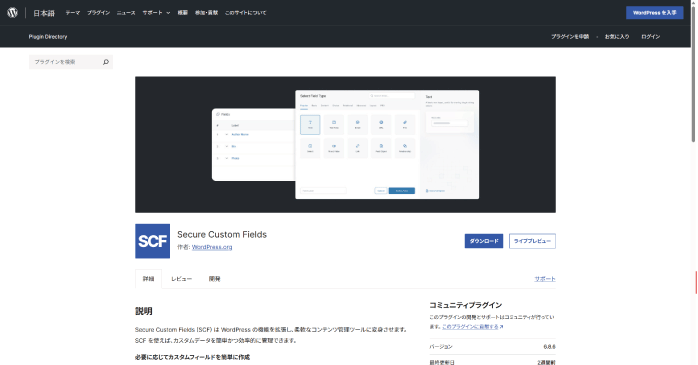Click the 説明 heading

[143, 311]
